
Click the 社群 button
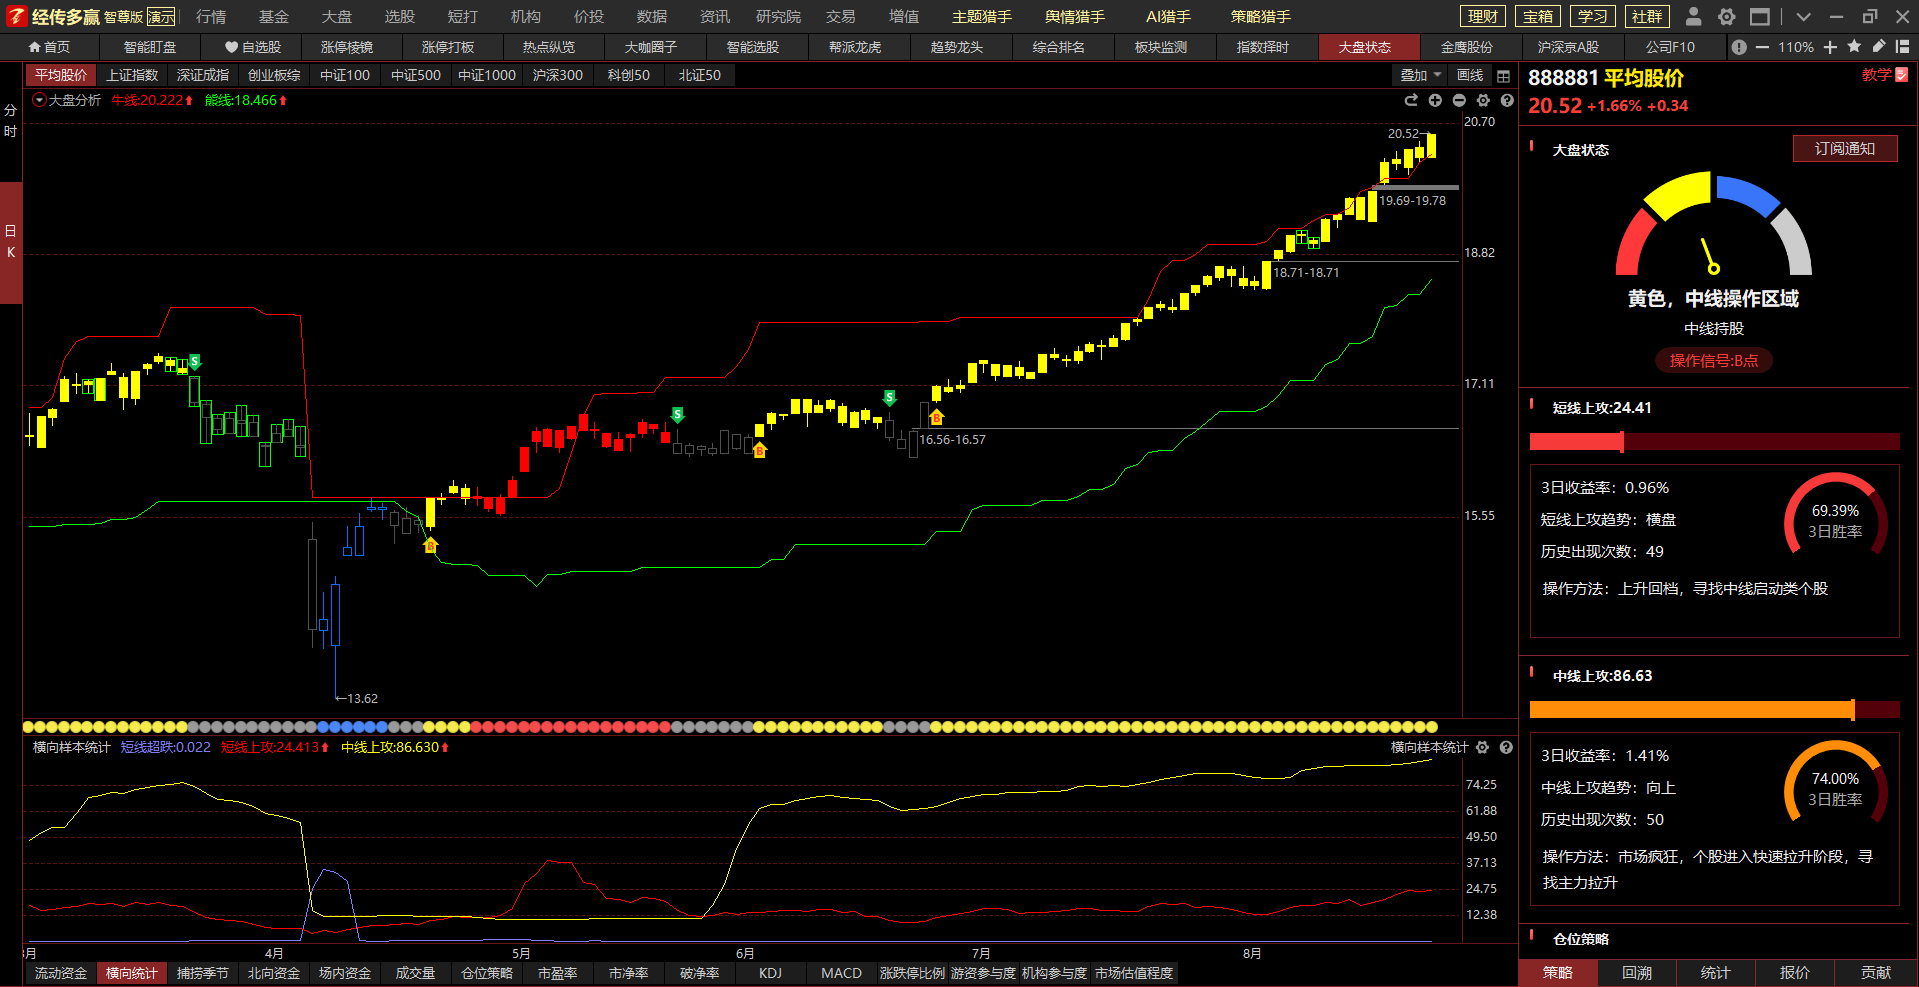[x=1646, y=16]
